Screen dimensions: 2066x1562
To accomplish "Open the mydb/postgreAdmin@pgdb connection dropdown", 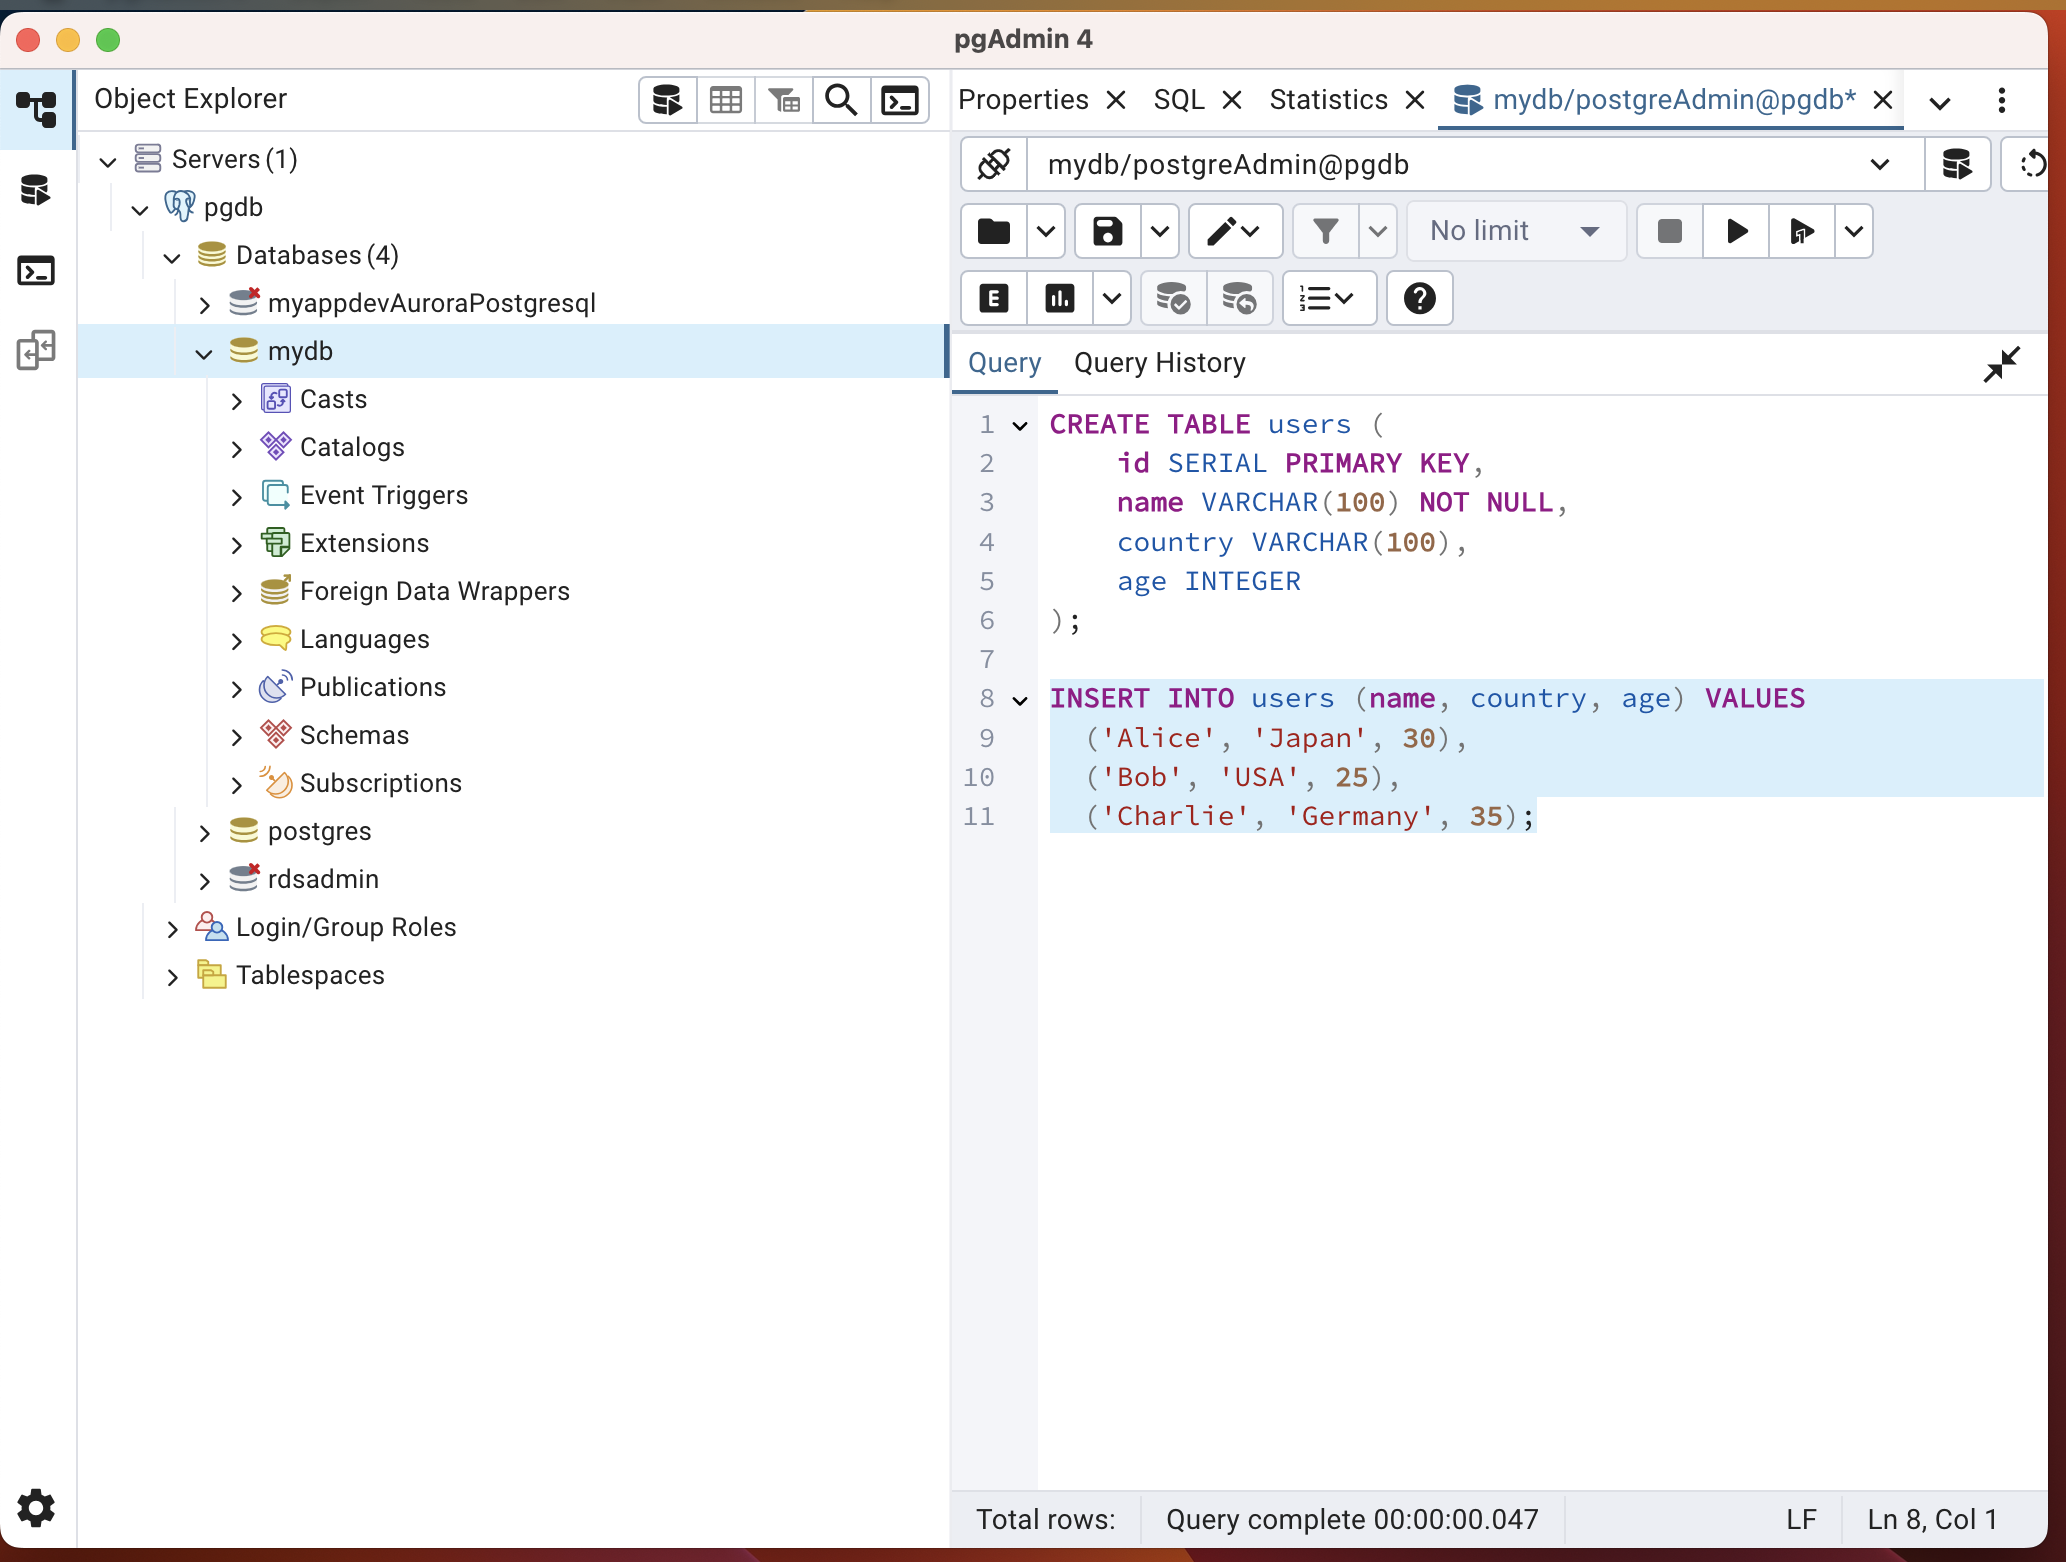I will (1474, 164).
